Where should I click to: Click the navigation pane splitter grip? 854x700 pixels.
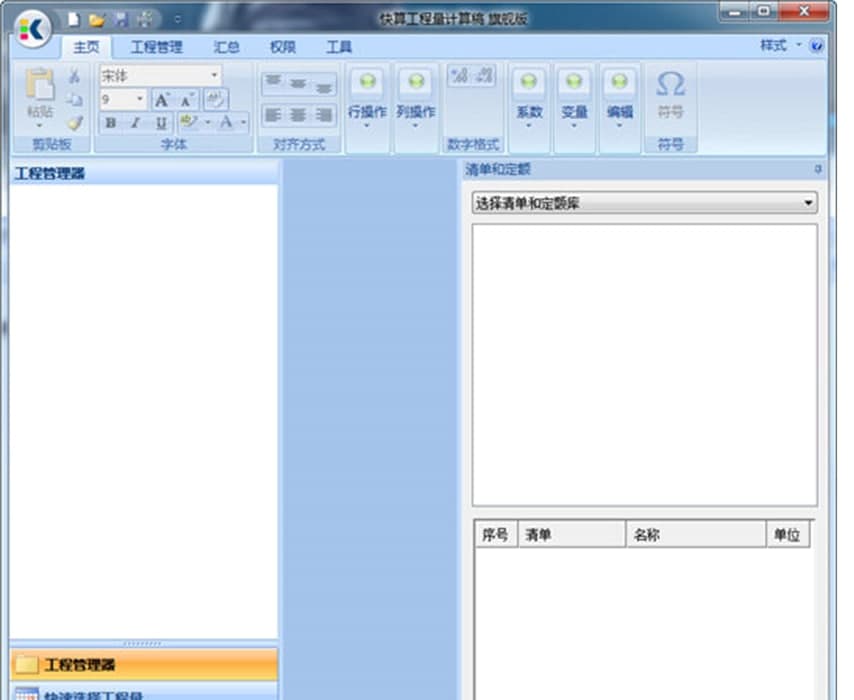(143, 644)
